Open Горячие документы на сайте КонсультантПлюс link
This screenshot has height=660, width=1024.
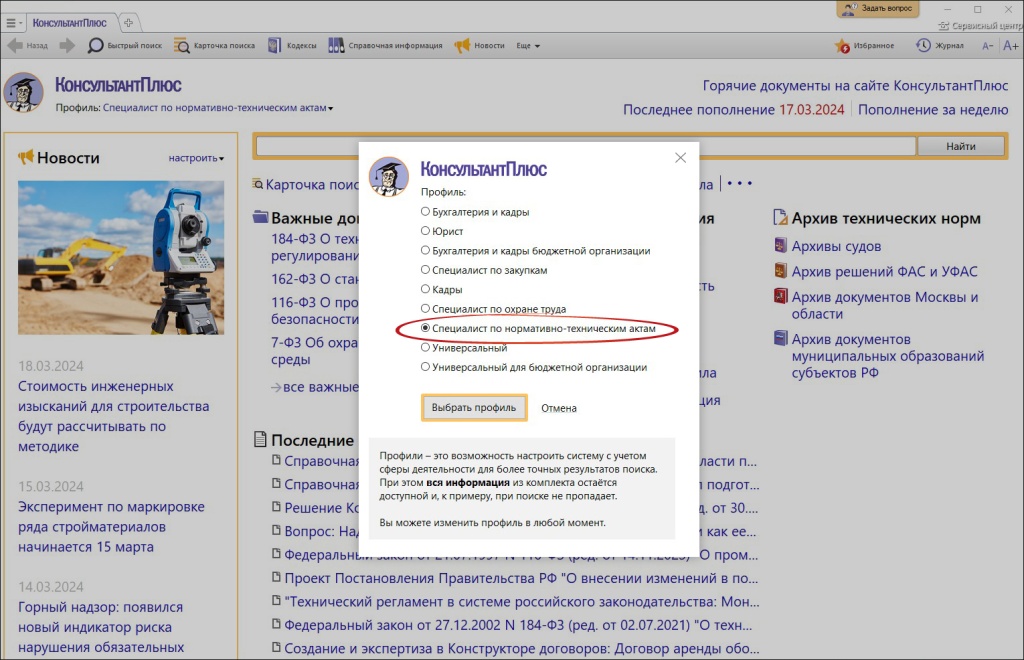click(856, 86)
